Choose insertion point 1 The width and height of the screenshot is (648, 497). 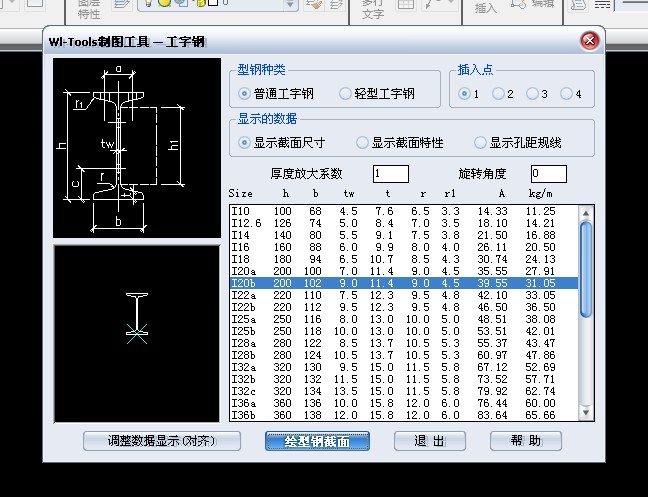coord(468,94)
